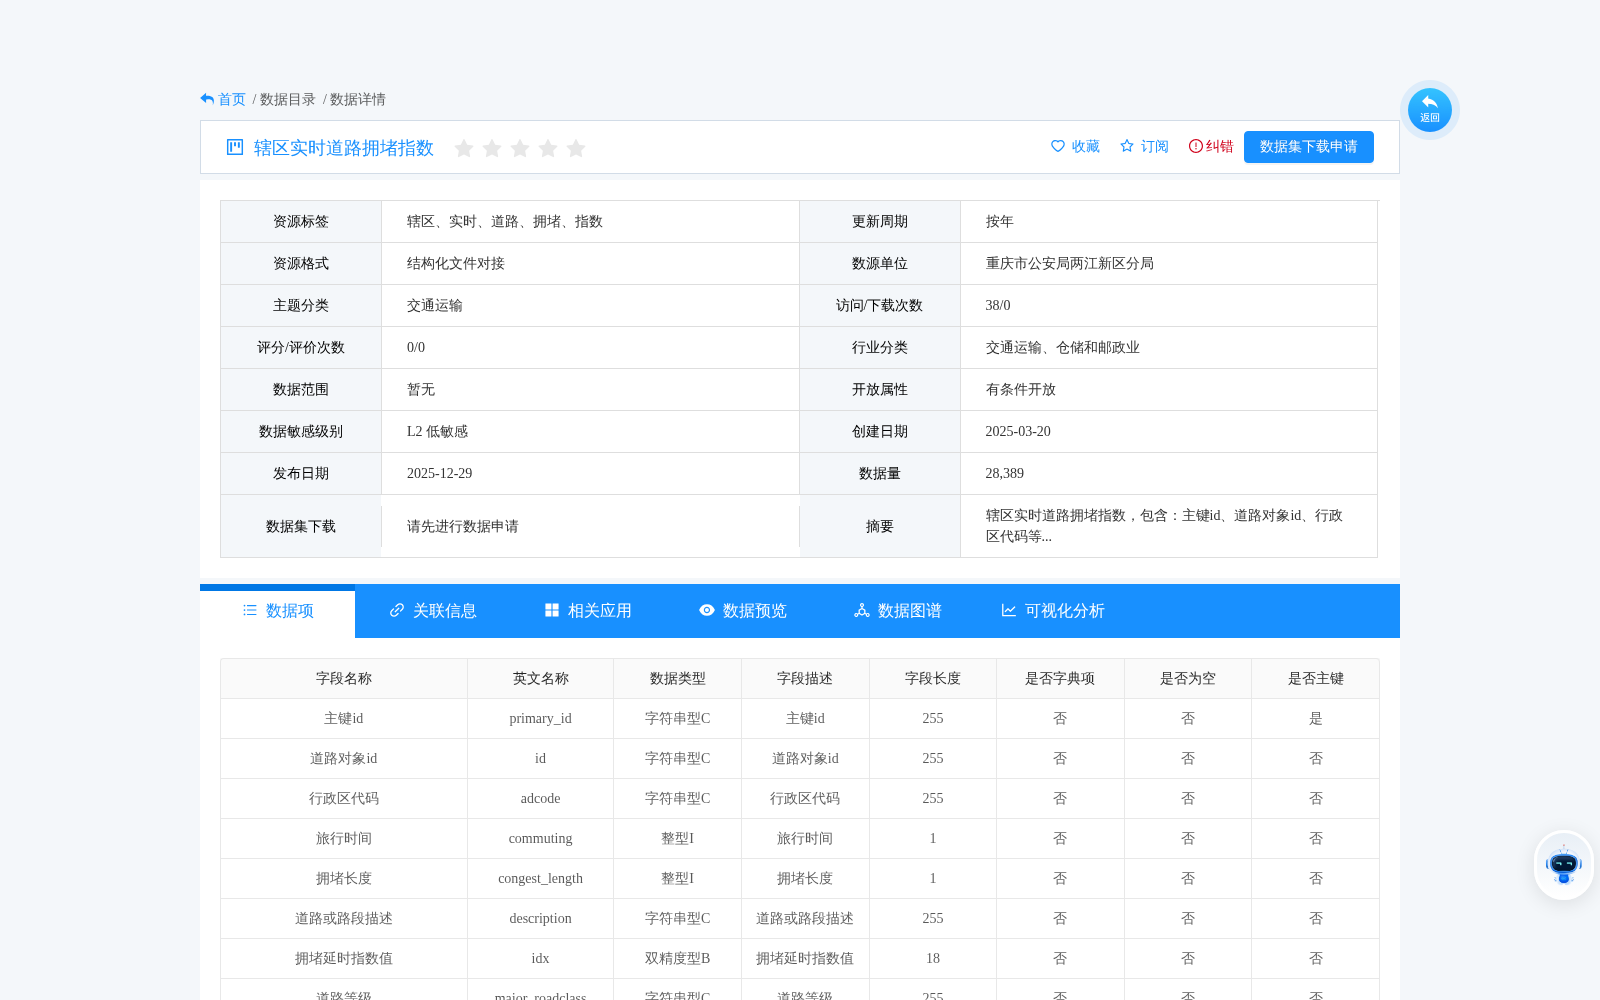1600x1000 pixels.
Task: Click the chart icon on 可视化分析 tab
Action: pyautogui.click(x=1009, y=610)
